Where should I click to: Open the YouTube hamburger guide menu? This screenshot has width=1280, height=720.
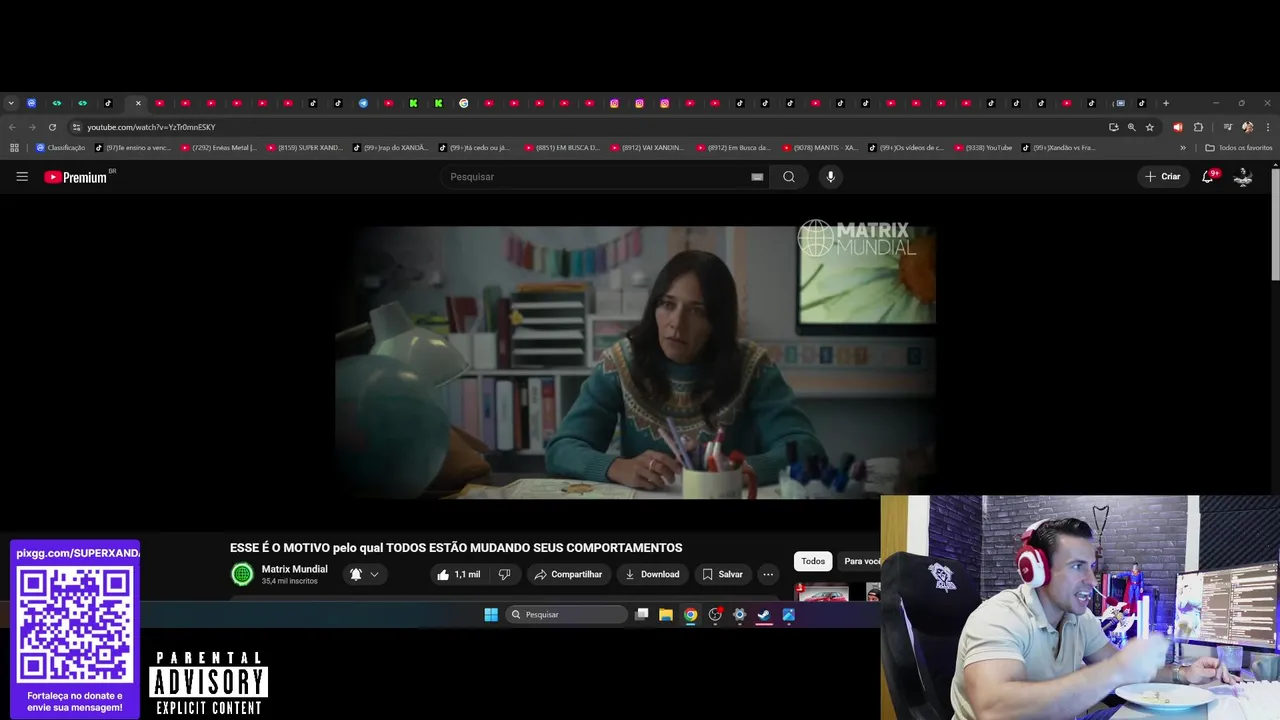point(22,177)
